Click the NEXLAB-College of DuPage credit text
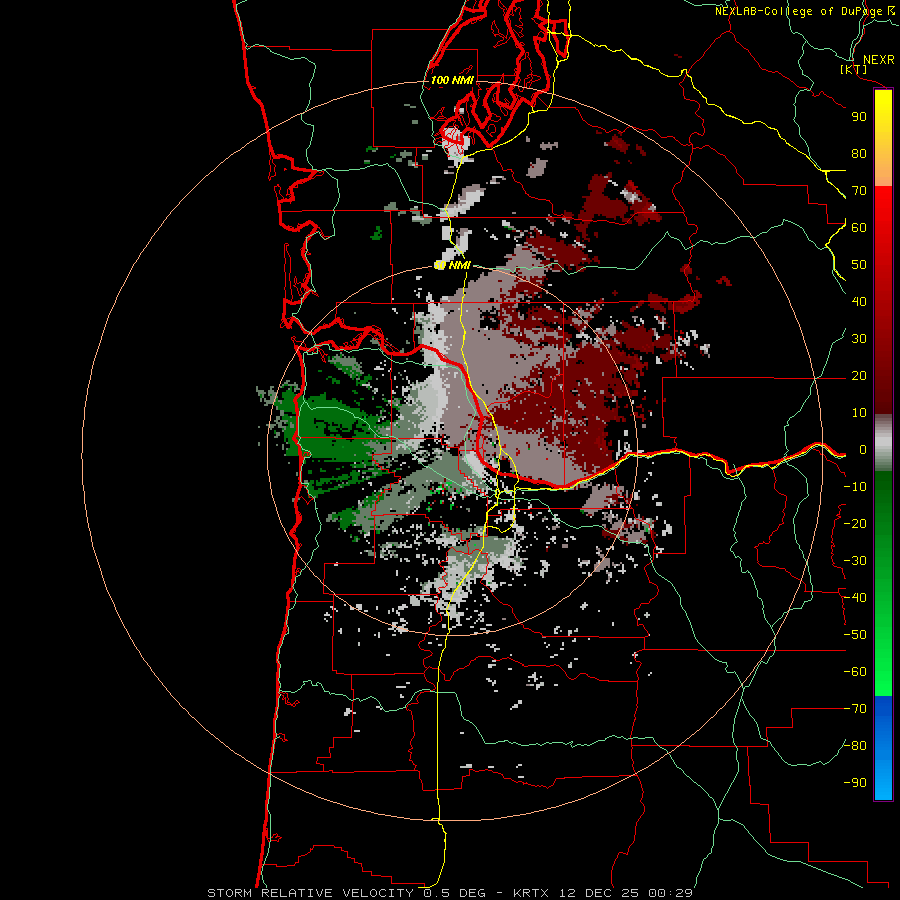Image resolution: width=900 pixels, height=900 pixels. pyautogui.click(x=799, y=11)
